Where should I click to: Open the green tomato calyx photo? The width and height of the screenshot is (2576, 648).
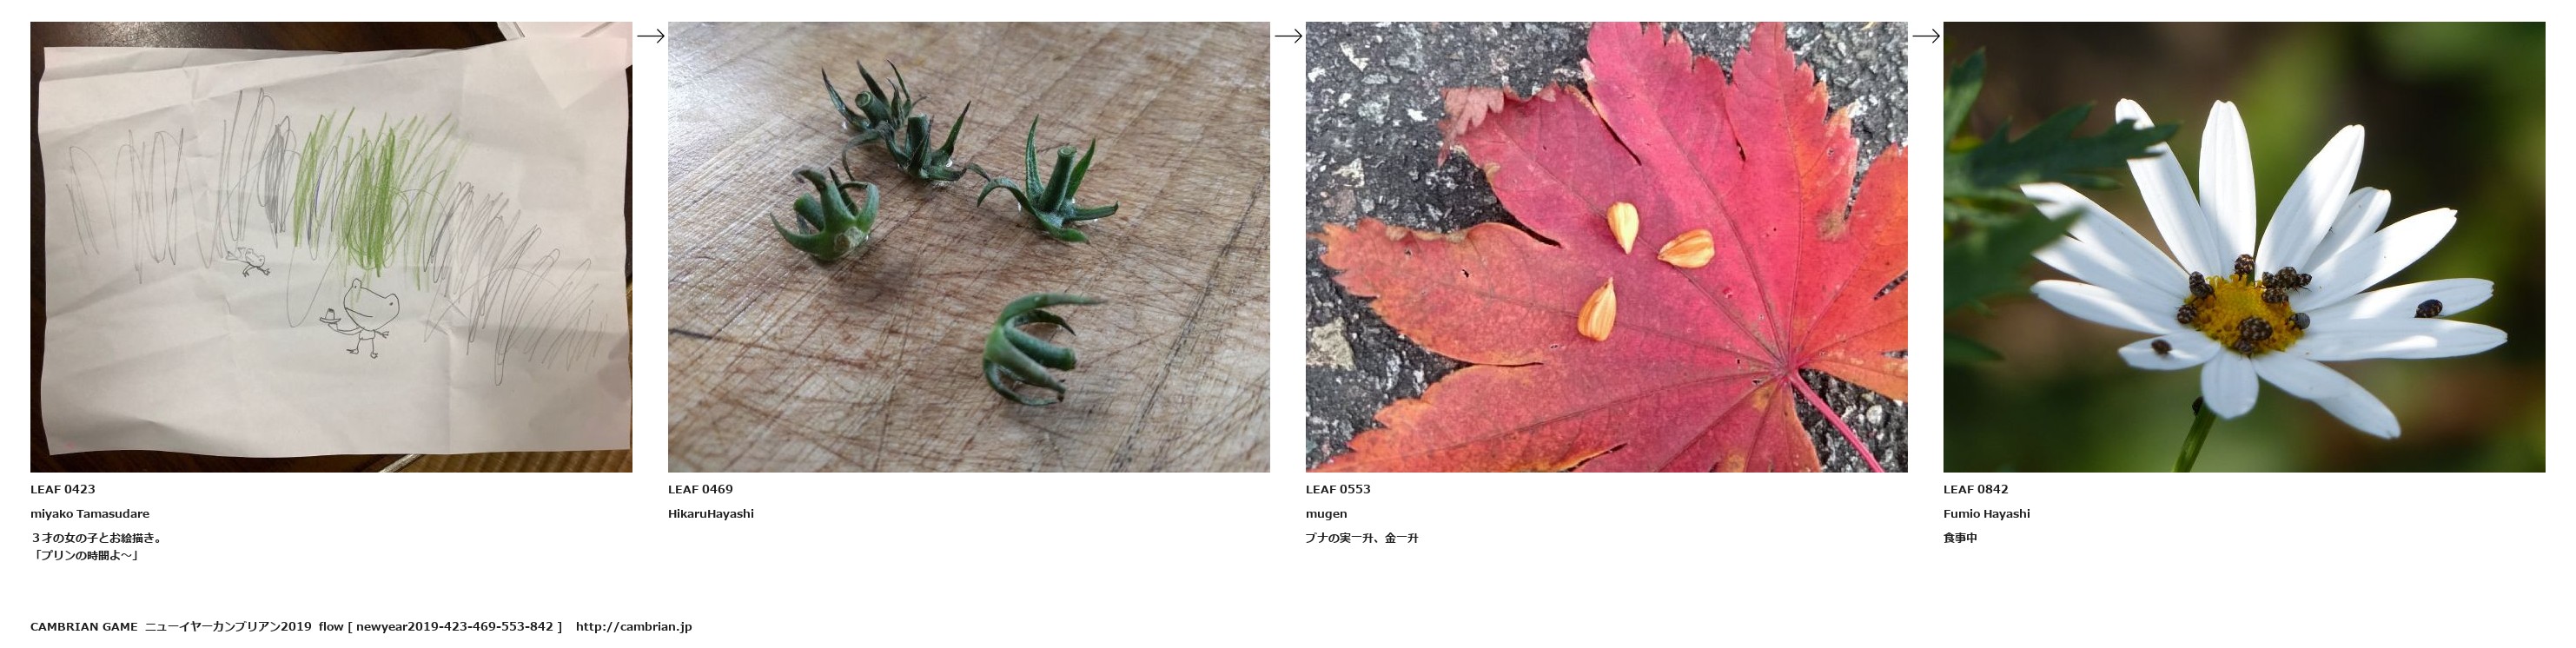coord(969,247)
